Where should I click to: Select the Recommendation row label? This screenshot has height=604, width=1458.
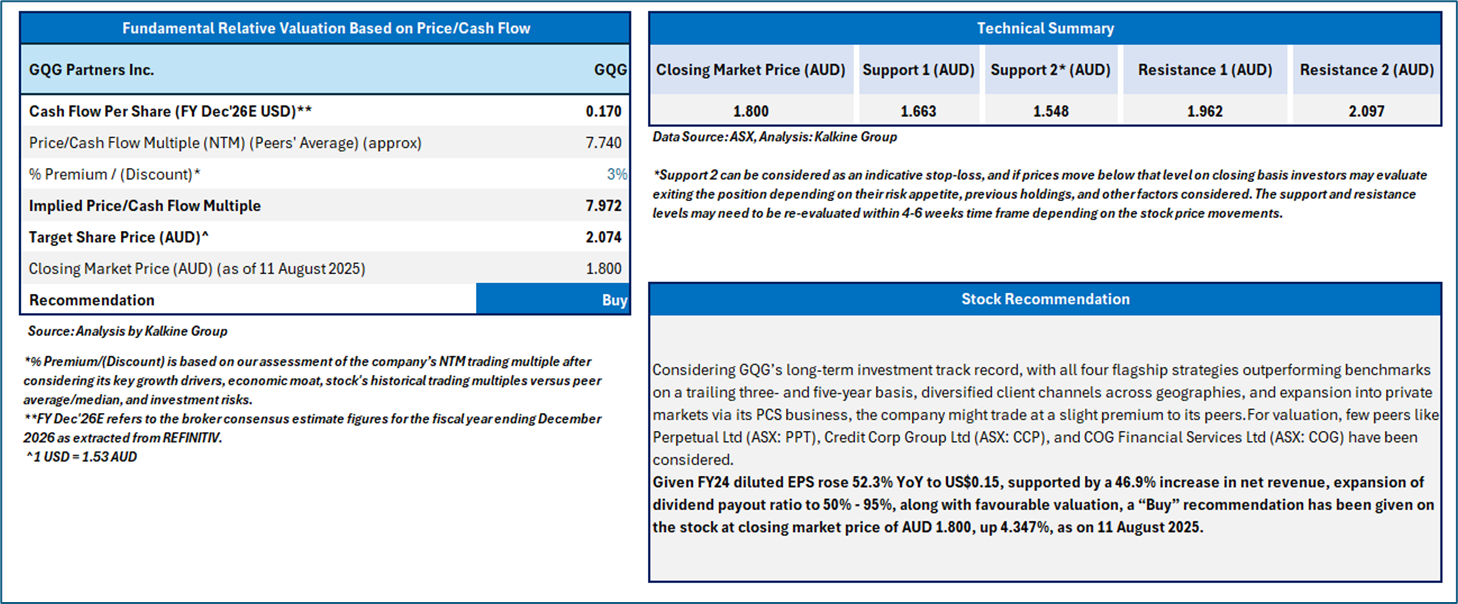(92, 300)
